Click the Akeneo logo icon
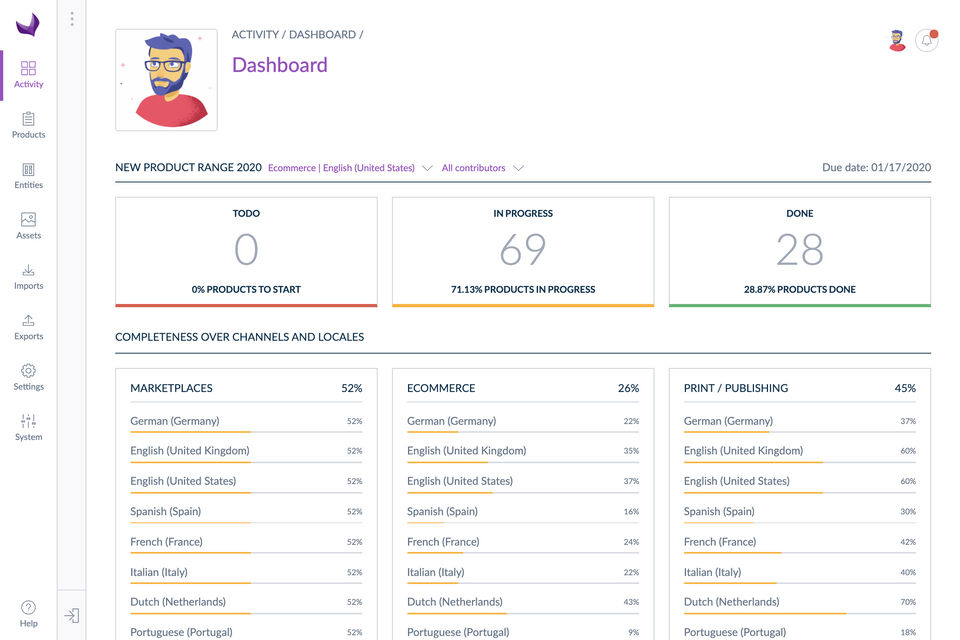This screenshot has width=960, height=640. tap(28, 24)
